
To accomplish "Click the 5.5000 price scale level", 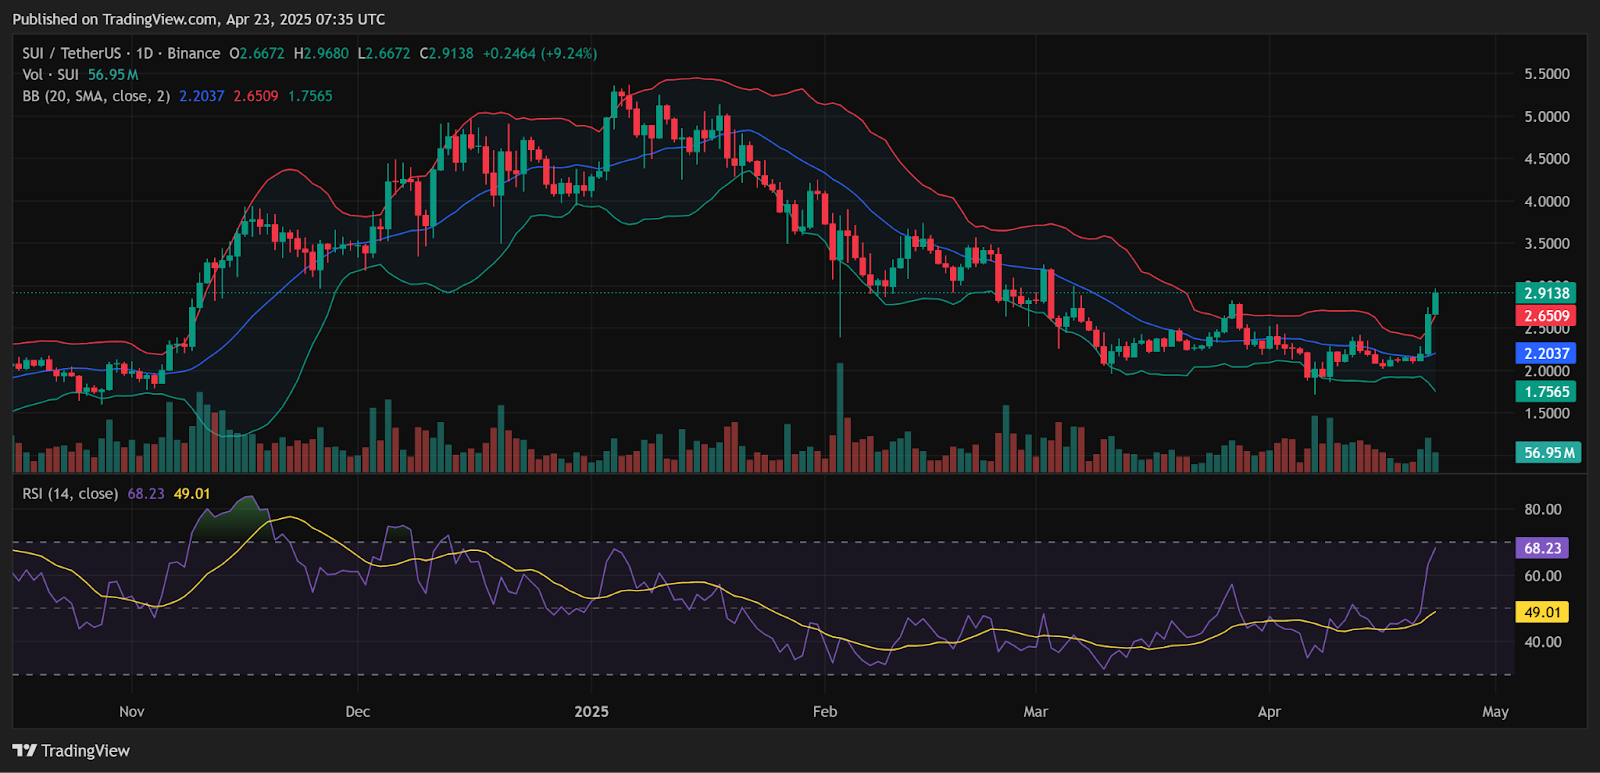I will tap(1546, 74).
